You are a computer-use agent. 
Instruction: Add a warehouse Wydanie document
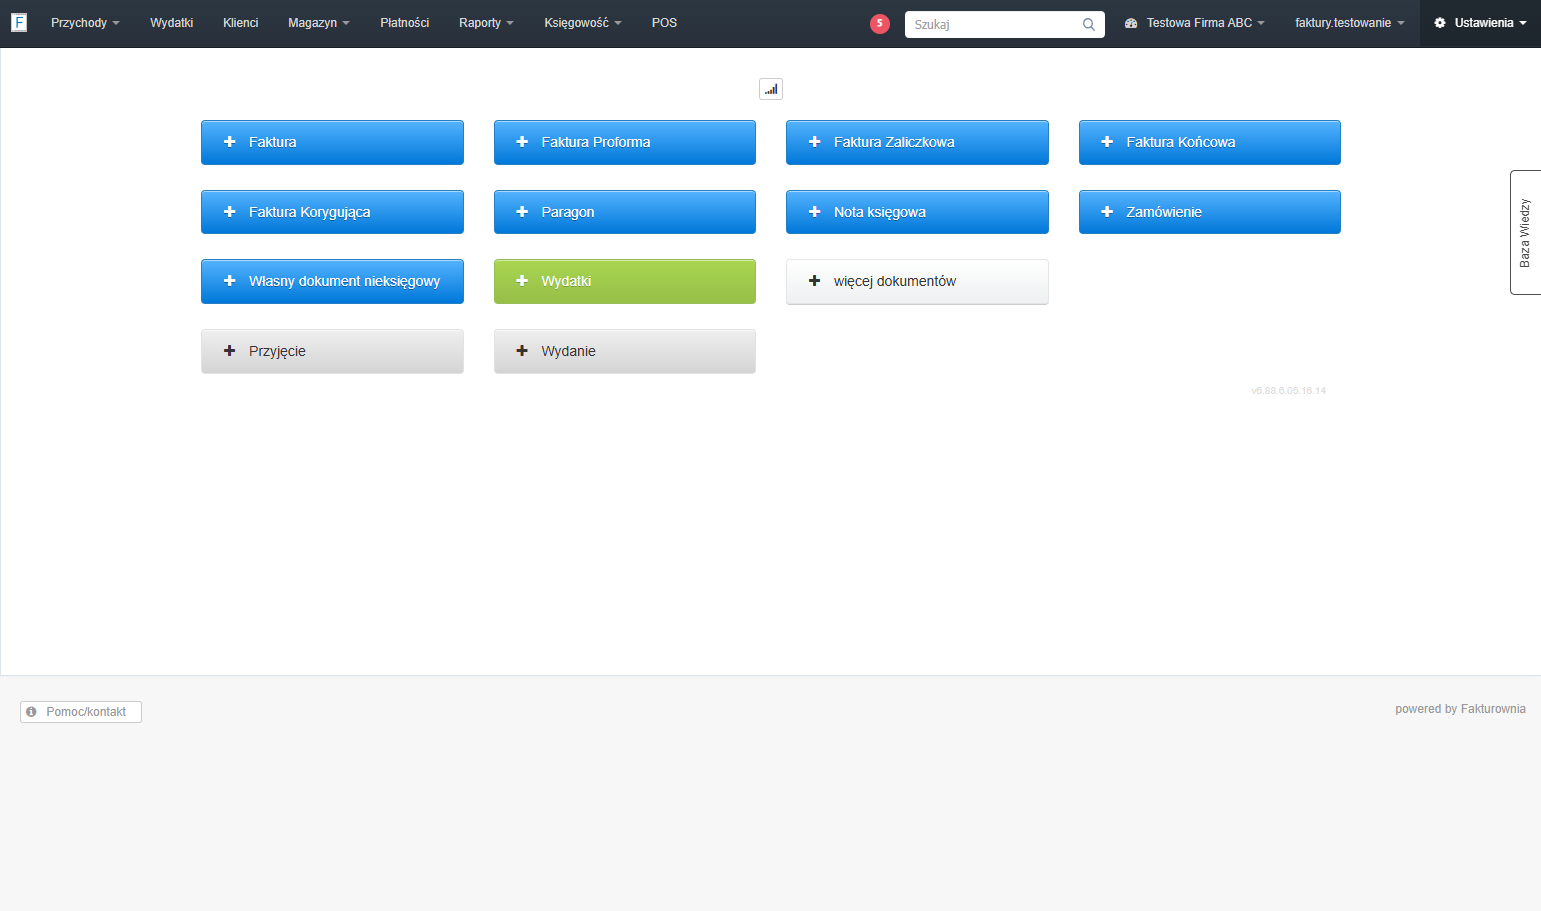625,351
